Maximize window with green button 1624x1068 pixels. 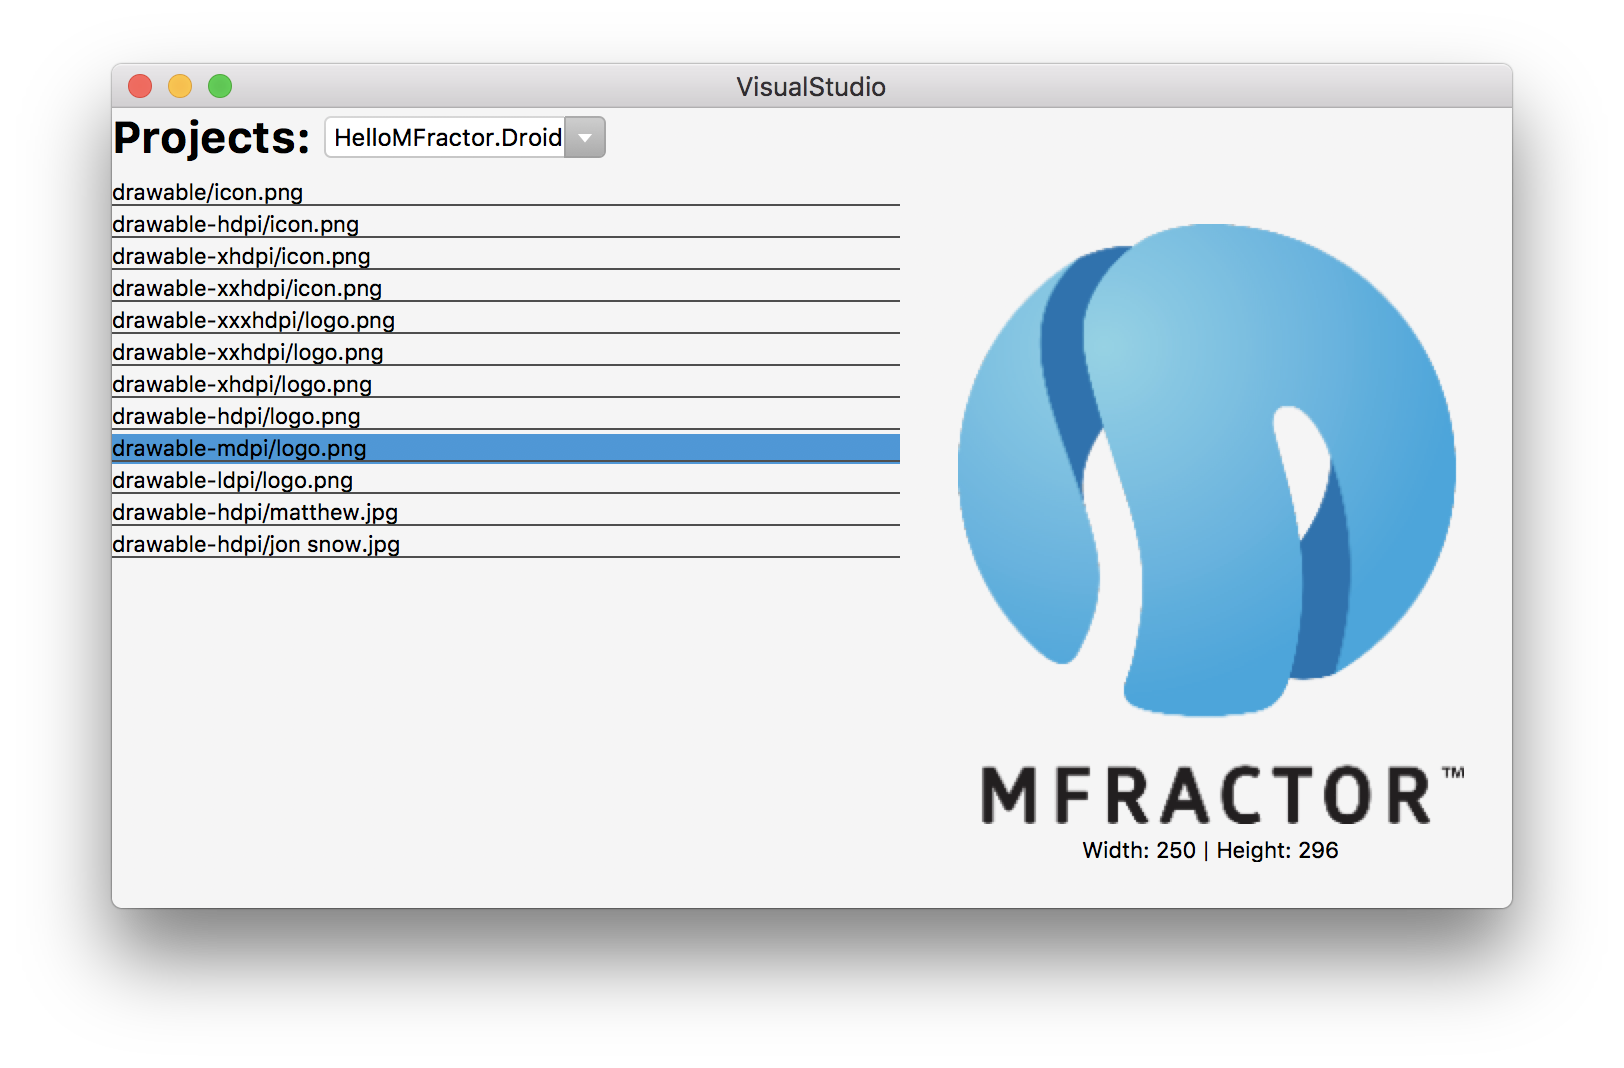220,86
